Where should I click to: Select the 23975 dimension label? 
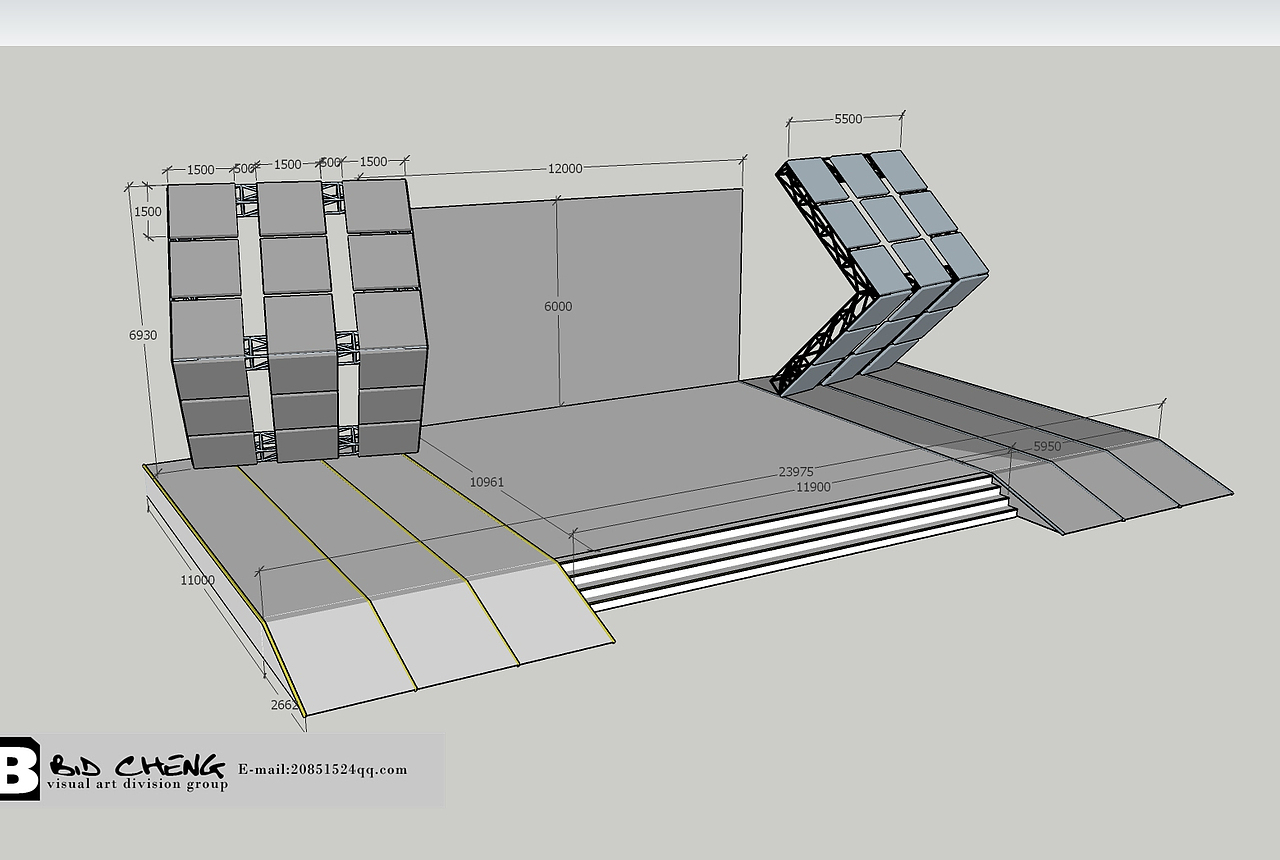(x=796, y=473)
